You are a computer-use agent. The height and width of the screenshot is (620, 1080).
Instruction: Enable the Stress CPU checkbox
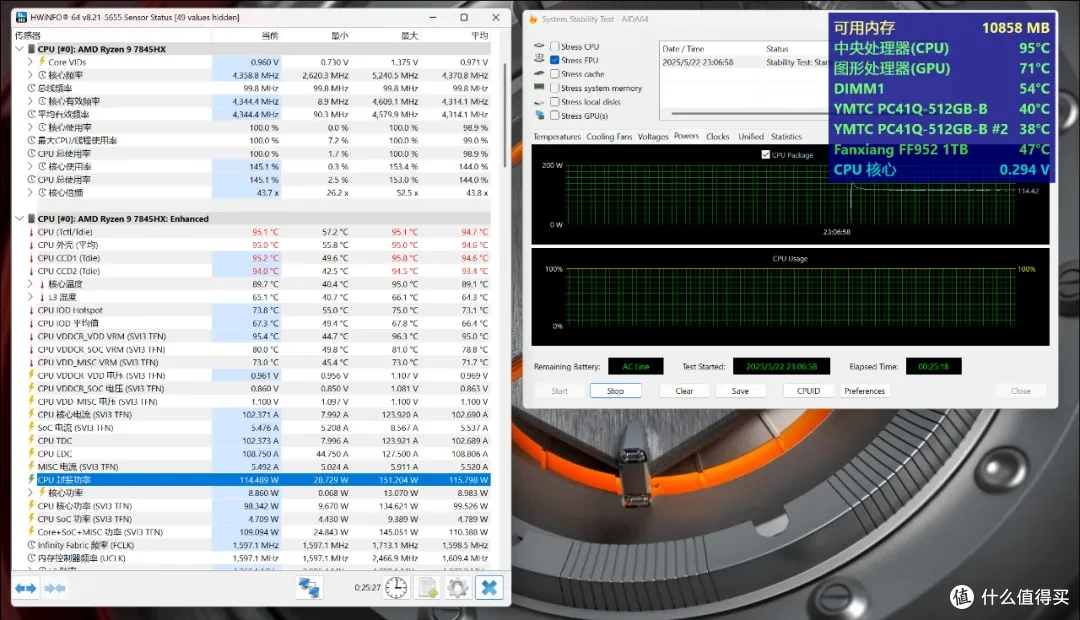(x=554, y=46)
